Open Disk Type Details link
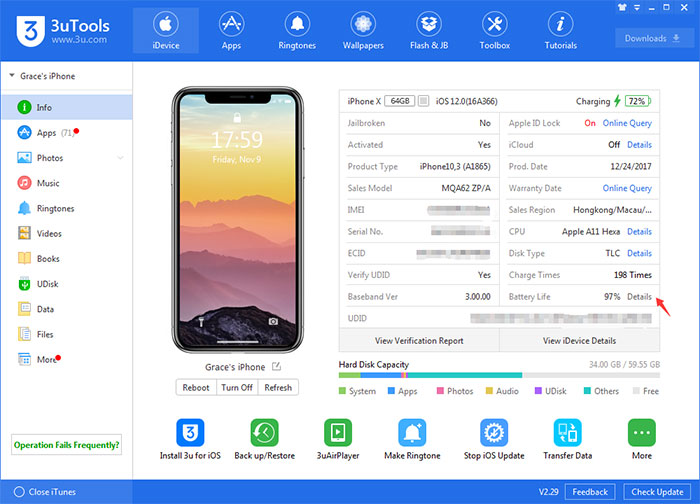 639,253
